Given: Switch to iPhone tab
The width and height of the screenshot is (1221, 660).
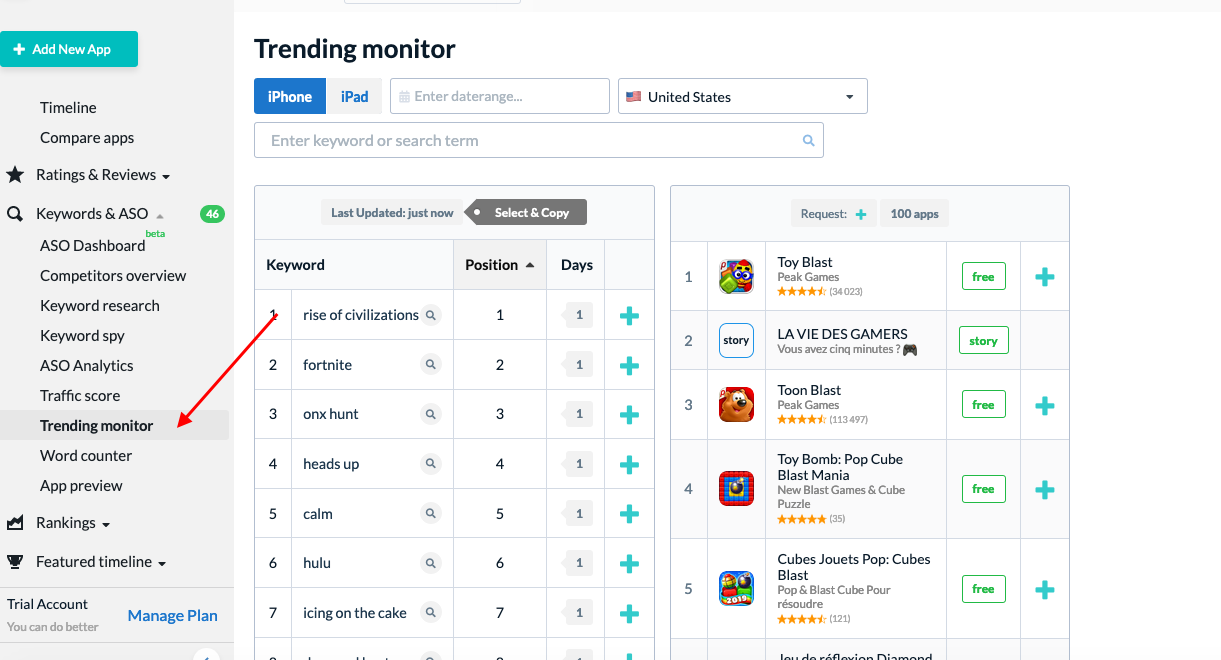Looking at the screenshot, I should tap(290, 96).
